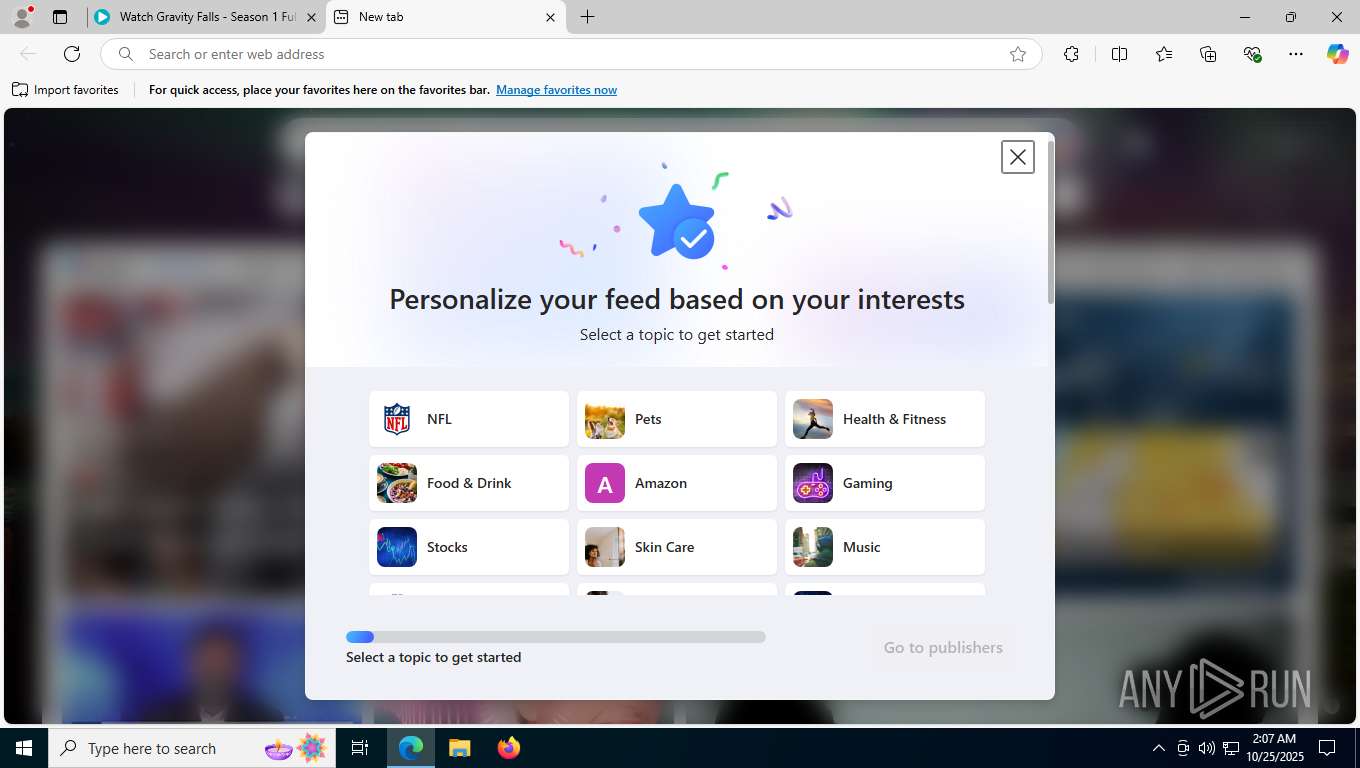Screen dimensions: 1360x768
Task: Open Browser essentials heart icon
Action: tap(1252, 54)
